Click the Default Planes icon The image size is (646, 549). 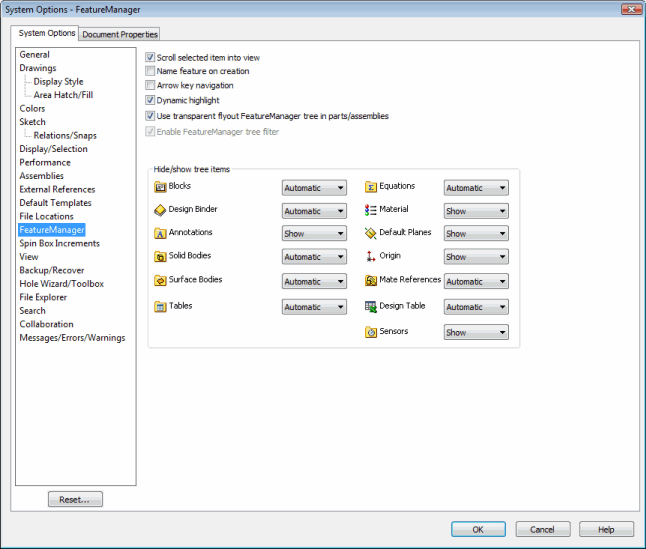[x=371, y=234]
